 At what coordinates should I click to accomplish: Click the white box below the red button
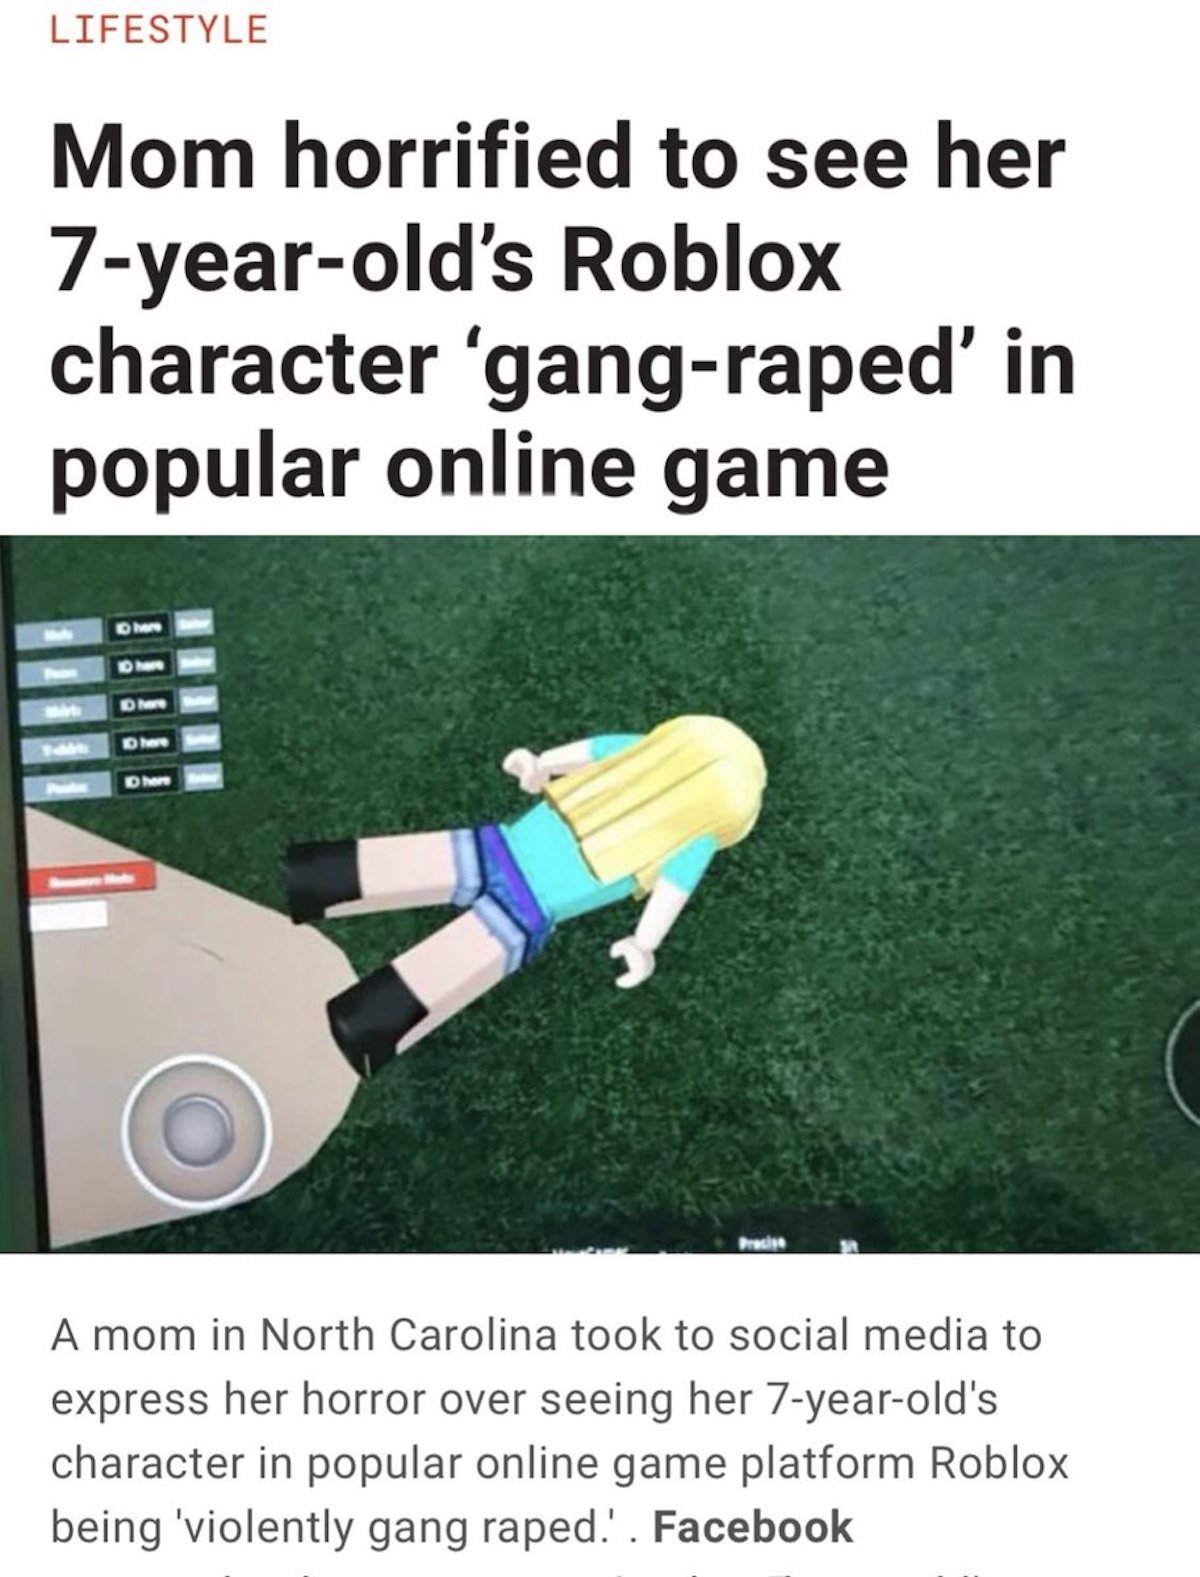pos(68,914)
